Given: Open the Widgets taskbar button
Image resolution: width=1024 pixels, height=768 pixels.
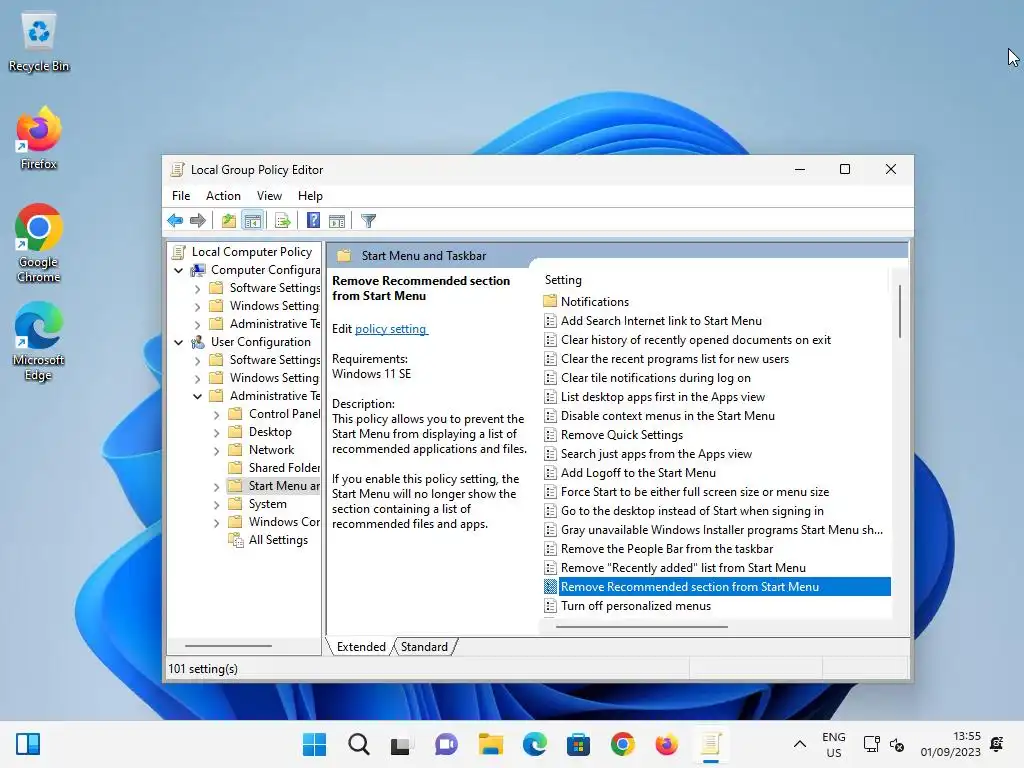Looking at the screenshot, I should coord(28,744).
